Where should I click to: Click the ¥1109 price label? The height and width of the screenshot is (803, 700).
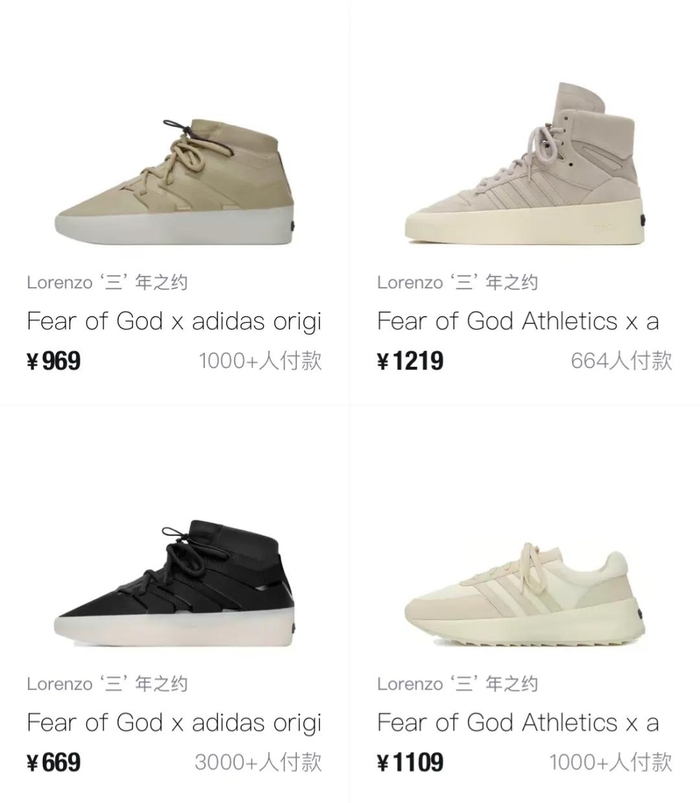point(410,763)
